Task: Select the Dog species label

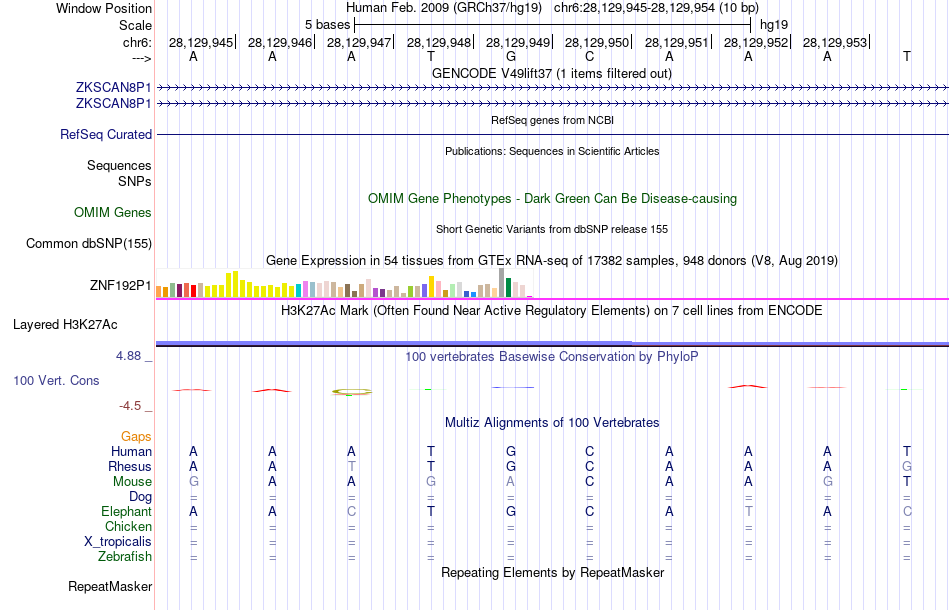Action: pos(141,497)
